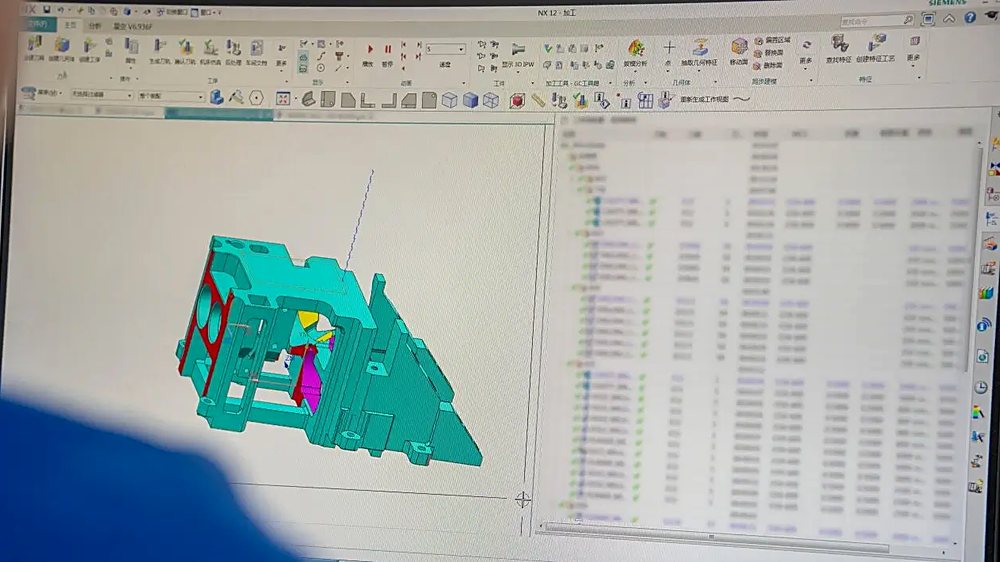Click Extract Geometry Feature (抽取几何特征)
The height and width of the screenshot is (562, 1000).
coord(700,53)
